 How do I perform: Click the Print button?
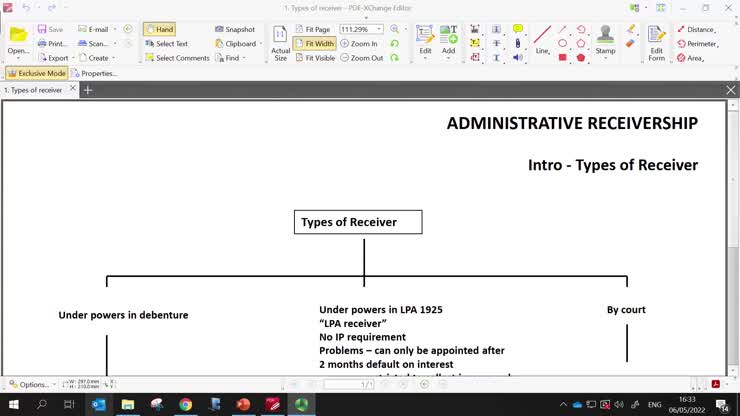[52, 44]
